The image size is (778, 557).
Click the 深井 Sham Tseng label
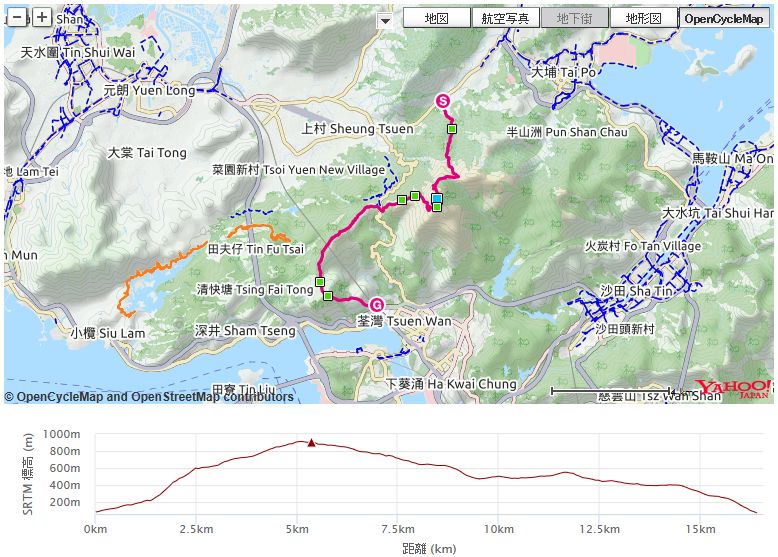point(245,331)
